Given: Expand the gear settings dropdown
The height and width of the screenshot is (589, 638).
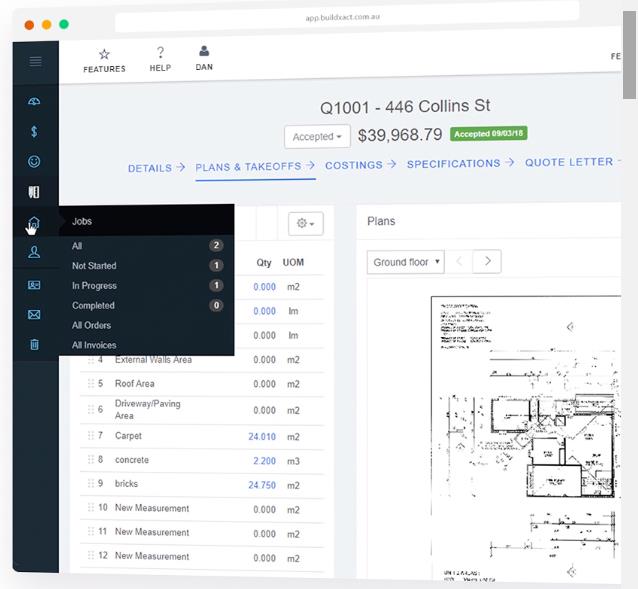Looking at the screenshot, I should pos(306,223).
